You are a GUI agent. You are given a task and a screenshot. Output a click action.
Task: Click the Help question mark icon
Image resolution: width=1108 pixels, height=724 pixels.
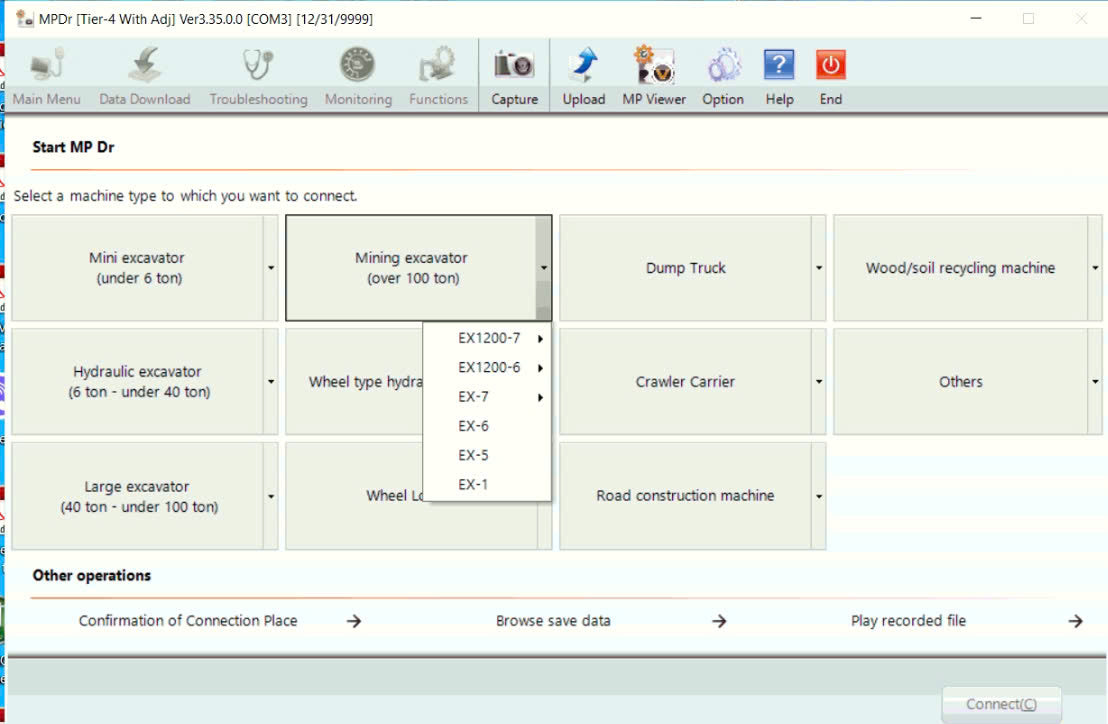(x=779, y=66)
